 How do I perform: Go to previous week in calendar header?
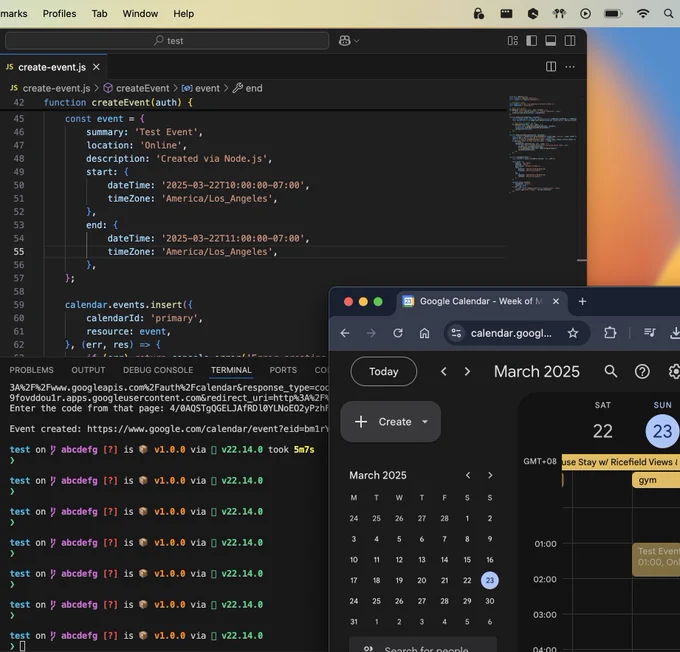[x=444, y=371]
